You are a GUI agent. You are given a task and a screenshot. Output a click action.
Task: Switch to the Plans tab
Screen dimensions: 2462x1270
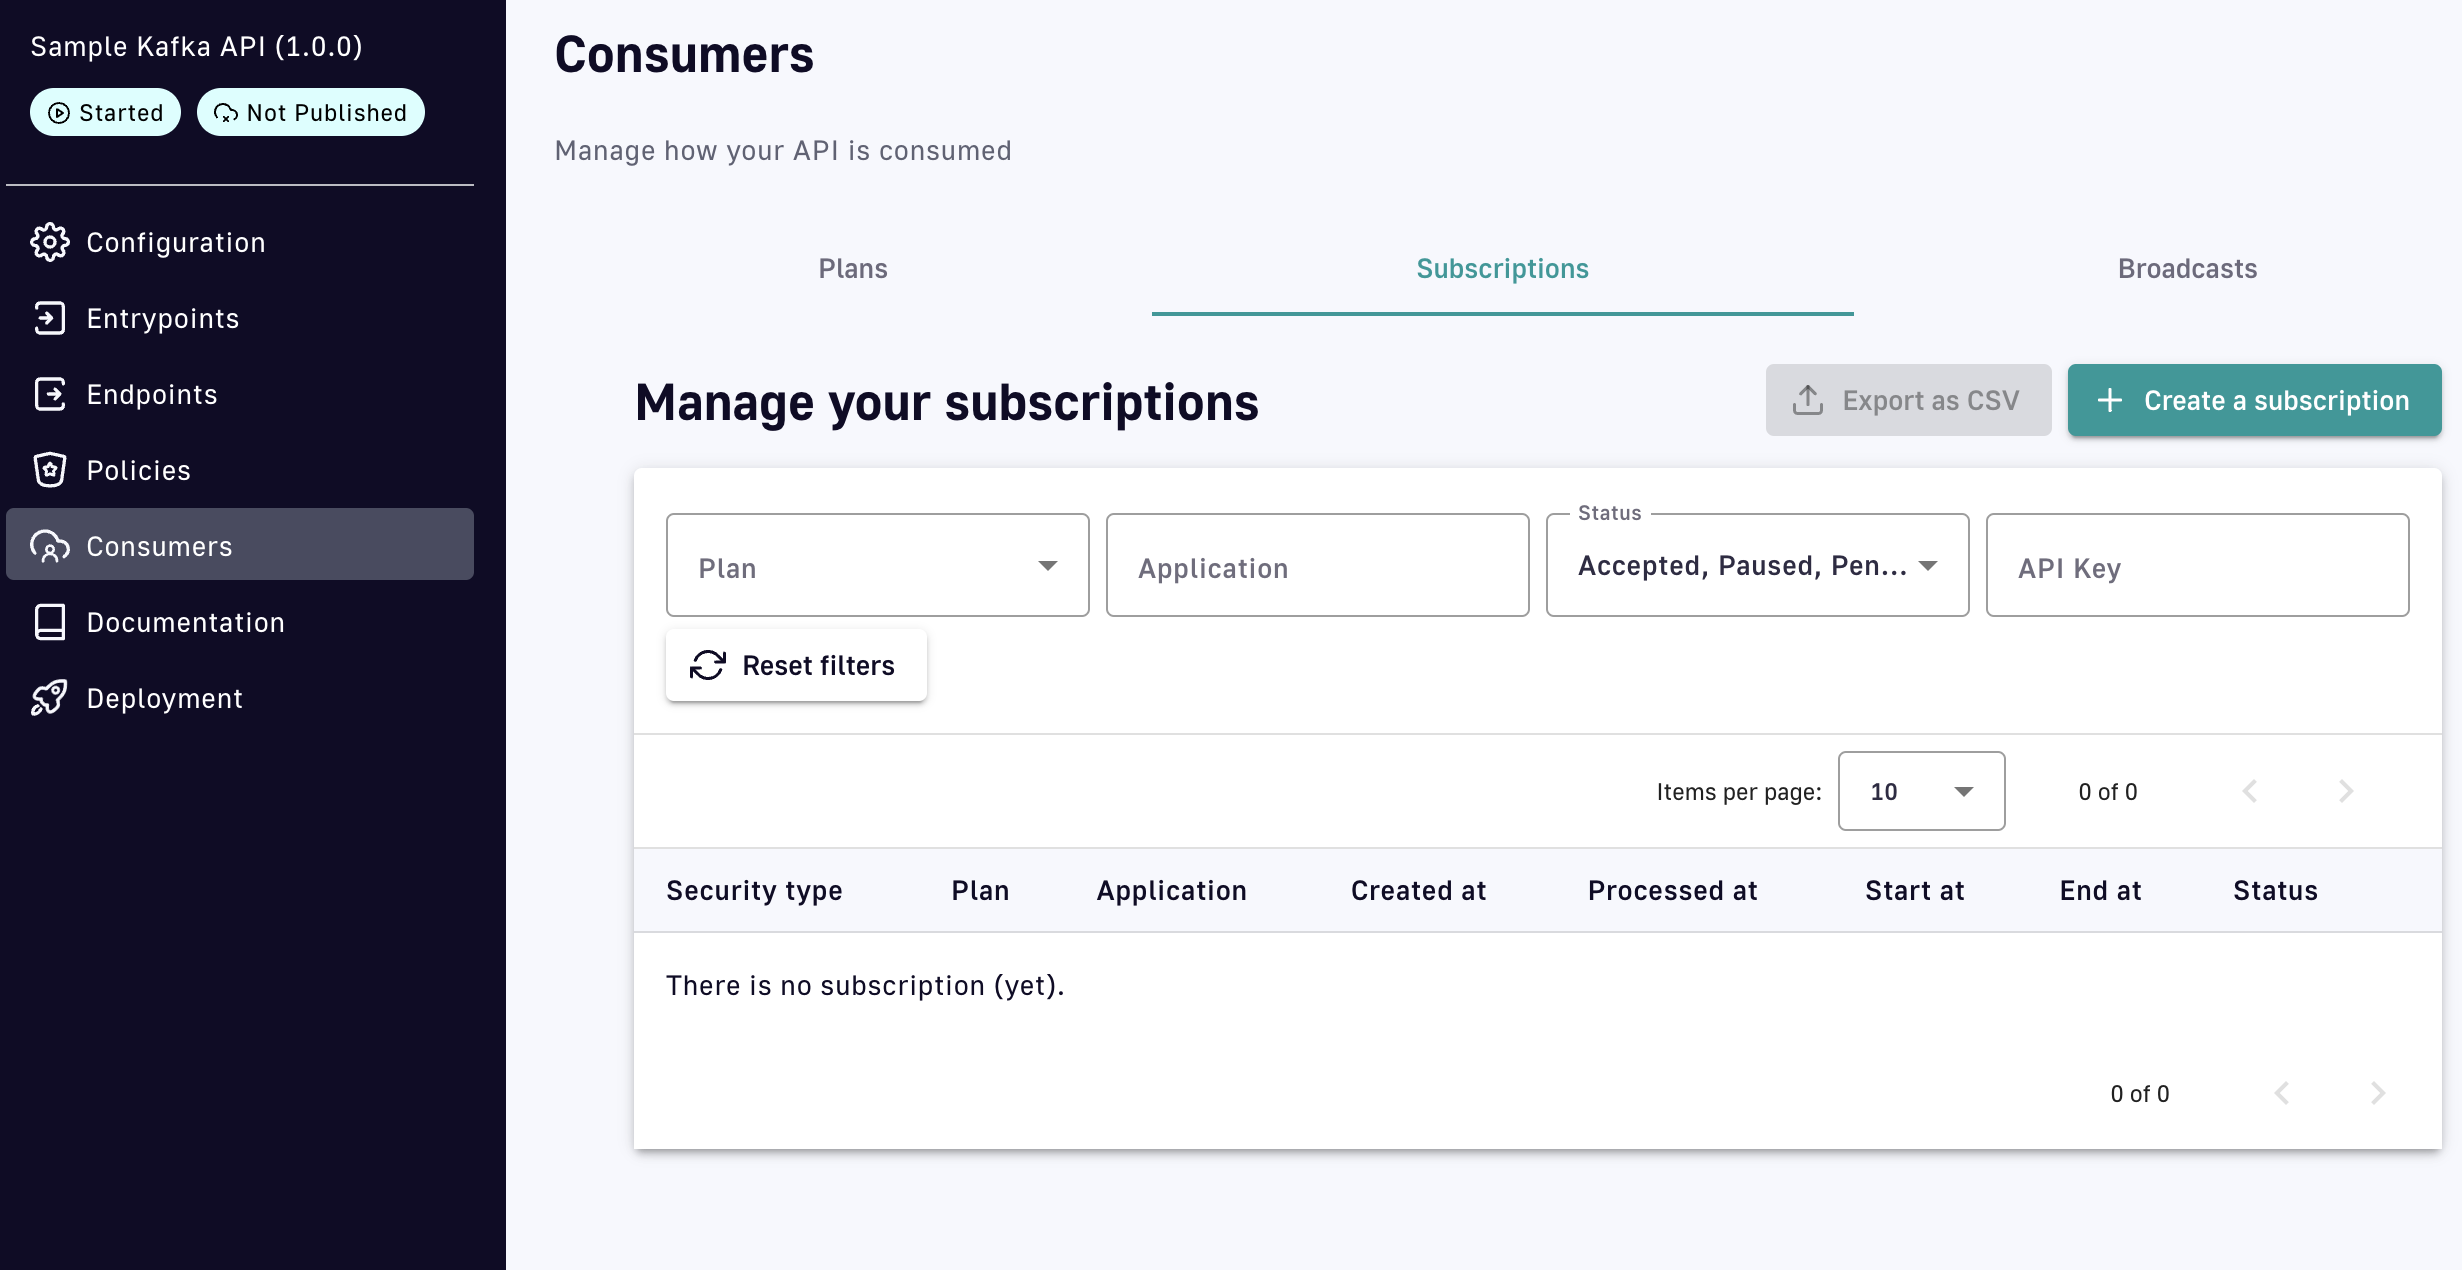tap(853, 269)
